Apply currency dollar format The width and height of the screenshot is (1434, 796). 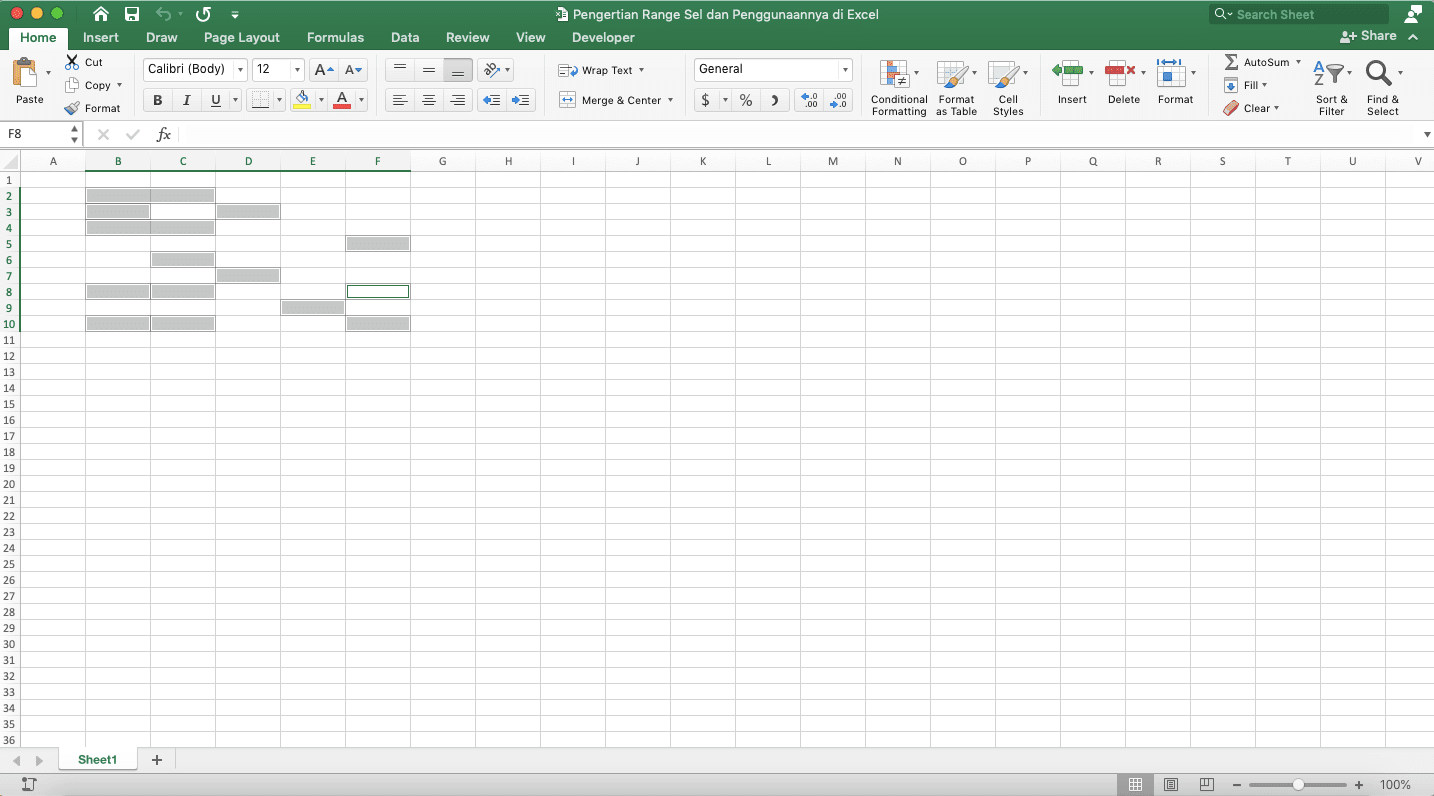pos(706,100)
